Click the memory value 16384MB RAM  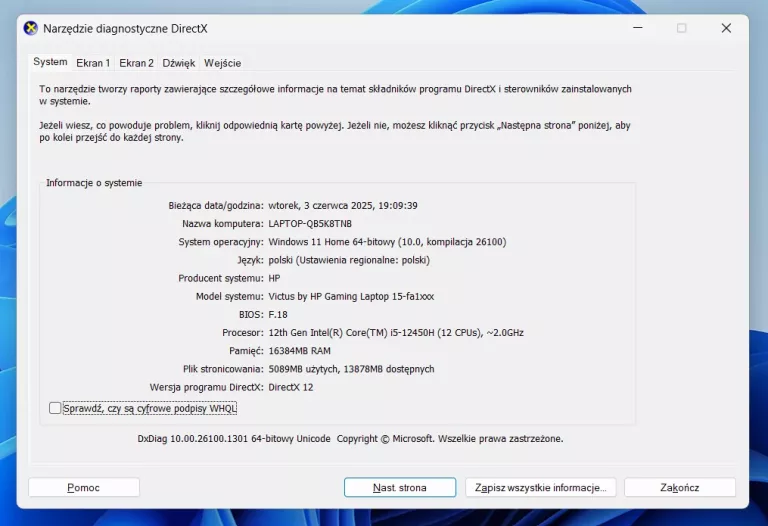300,351
